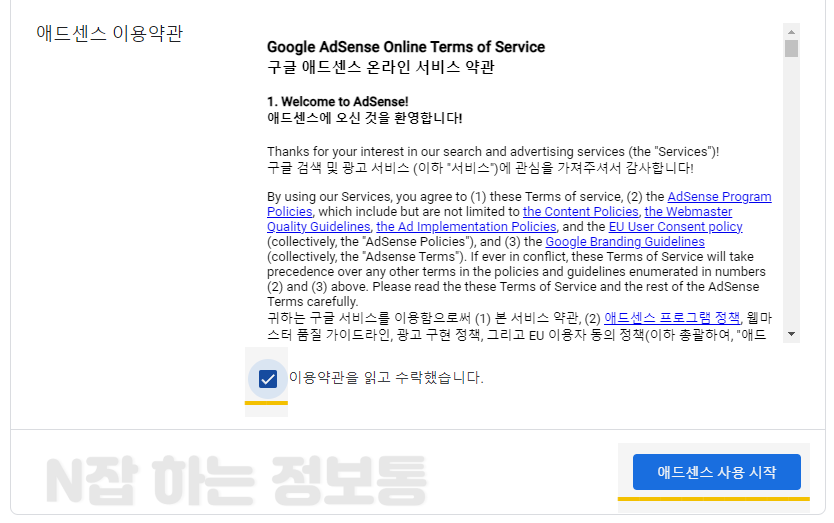Click the terms scrollbar down arrow
The width and height of the screenshot is (834, 523).
pyautogui.click(x=791, y=334)
